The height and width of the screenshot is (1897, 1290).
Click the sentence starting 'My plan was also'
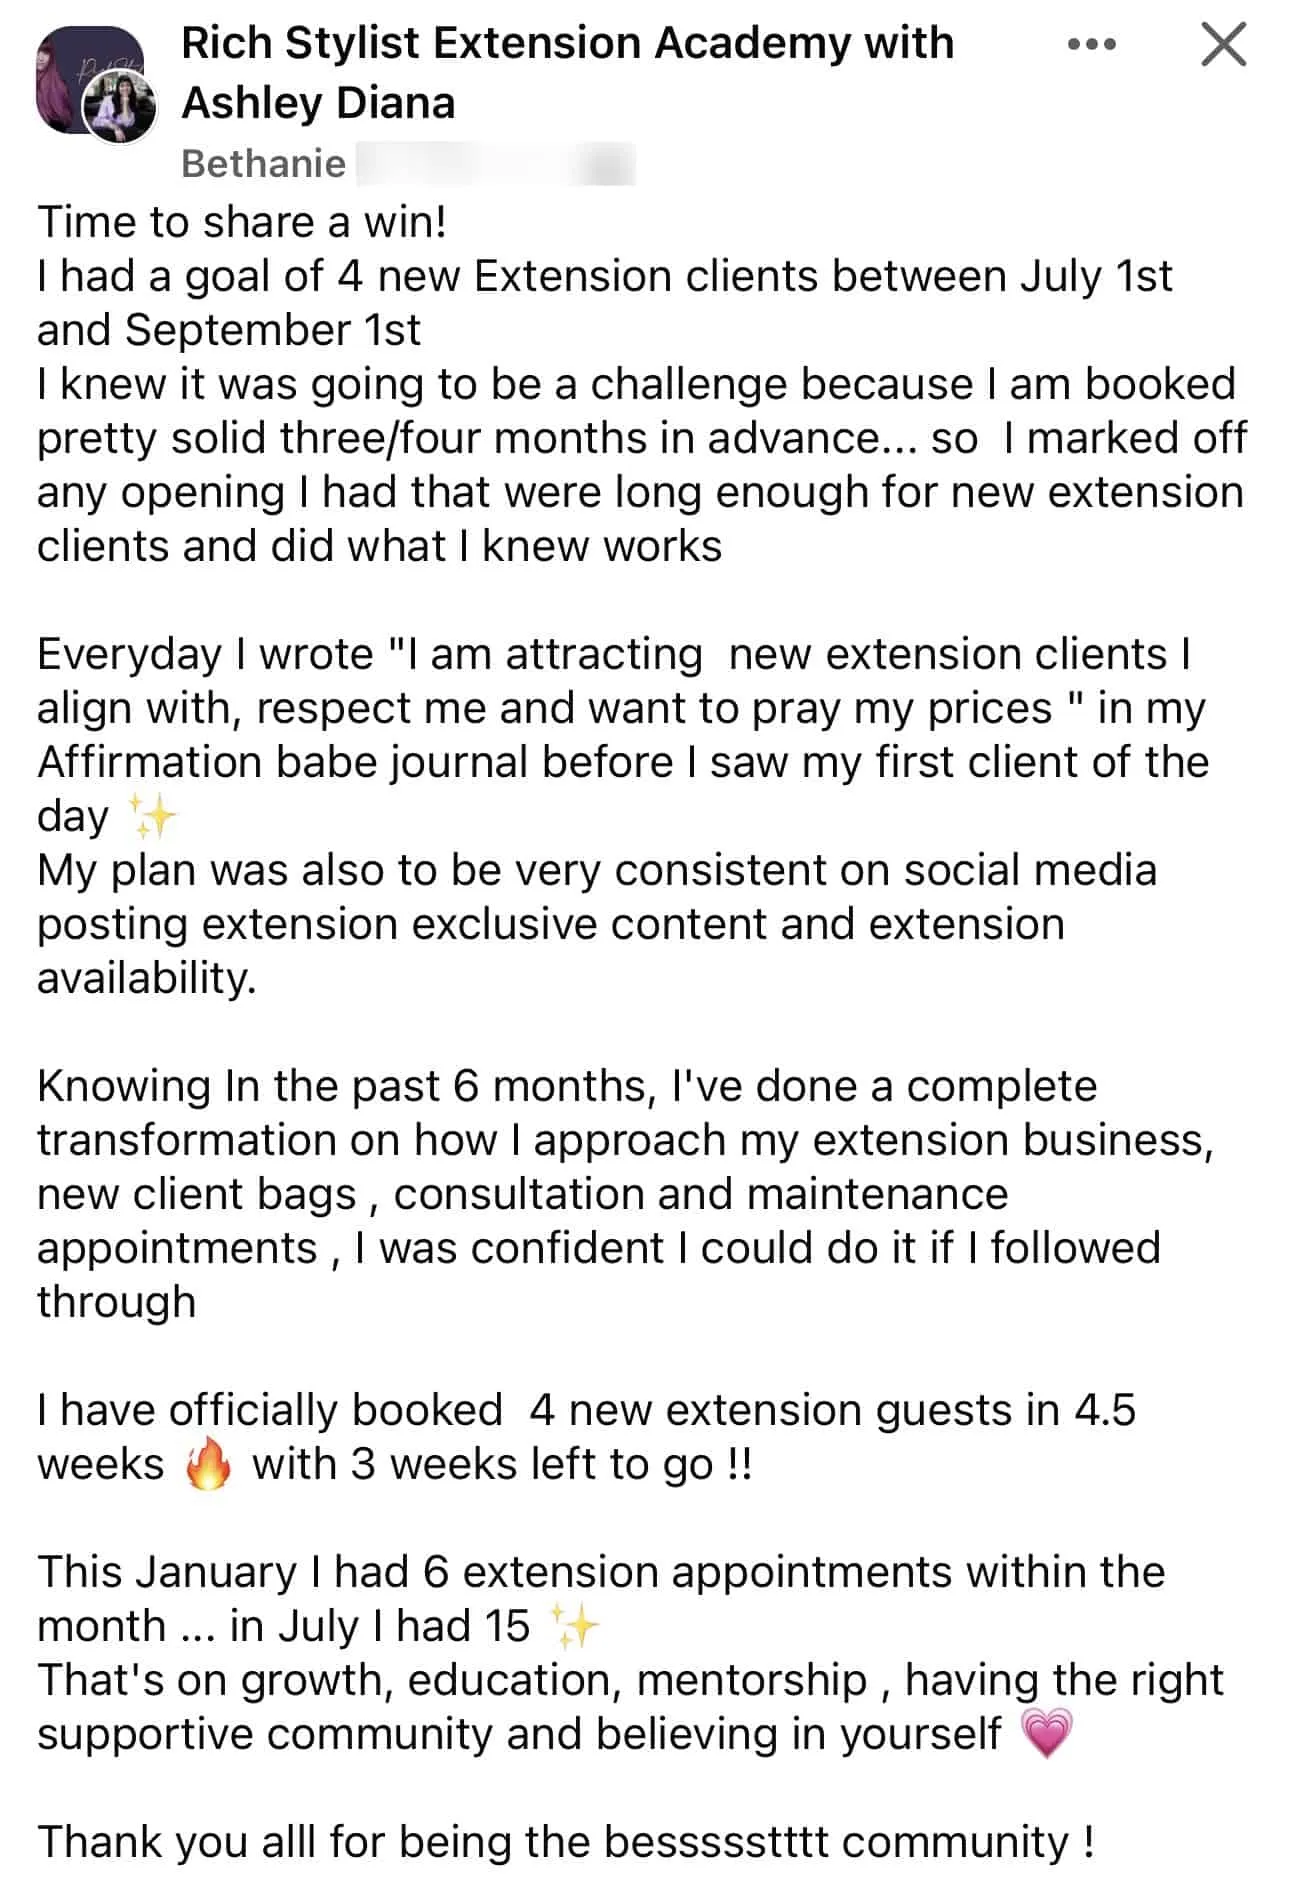[x=597, y=924]
